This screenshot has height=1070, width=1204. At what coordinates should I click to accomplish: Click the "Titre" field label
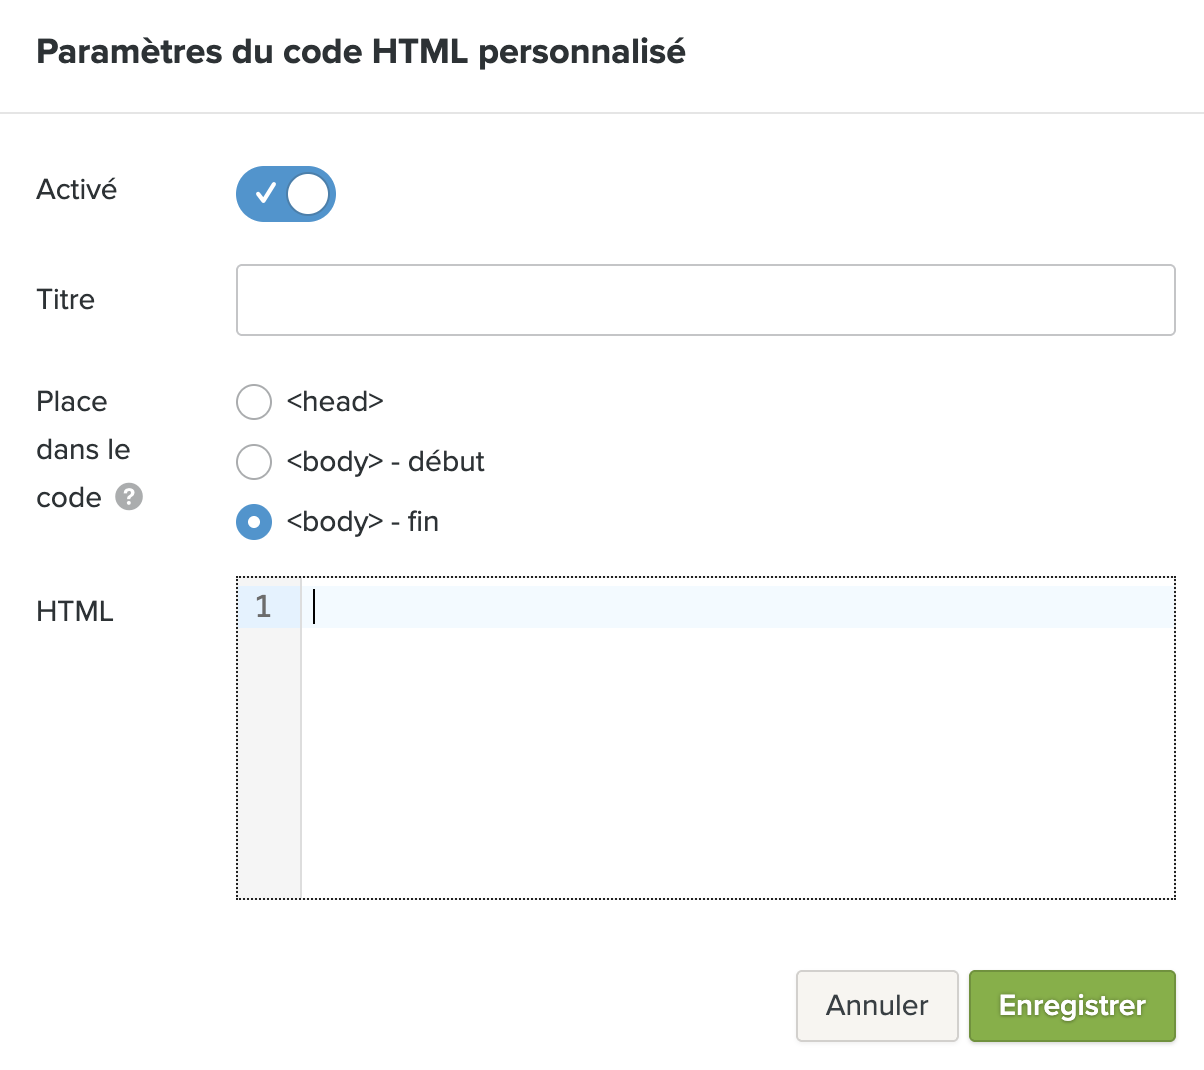click(66, 300)
